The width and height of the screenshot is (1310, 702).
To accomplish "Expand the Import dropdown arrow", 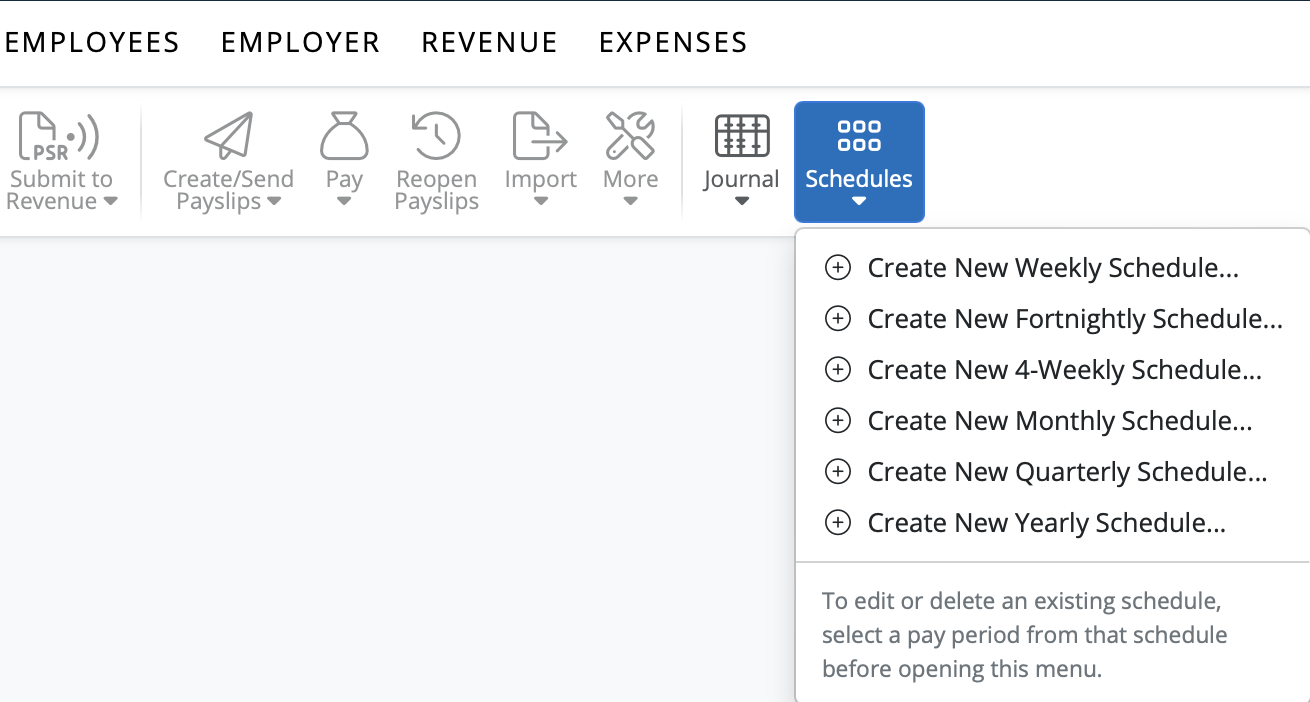I will [x=540, y=201].
